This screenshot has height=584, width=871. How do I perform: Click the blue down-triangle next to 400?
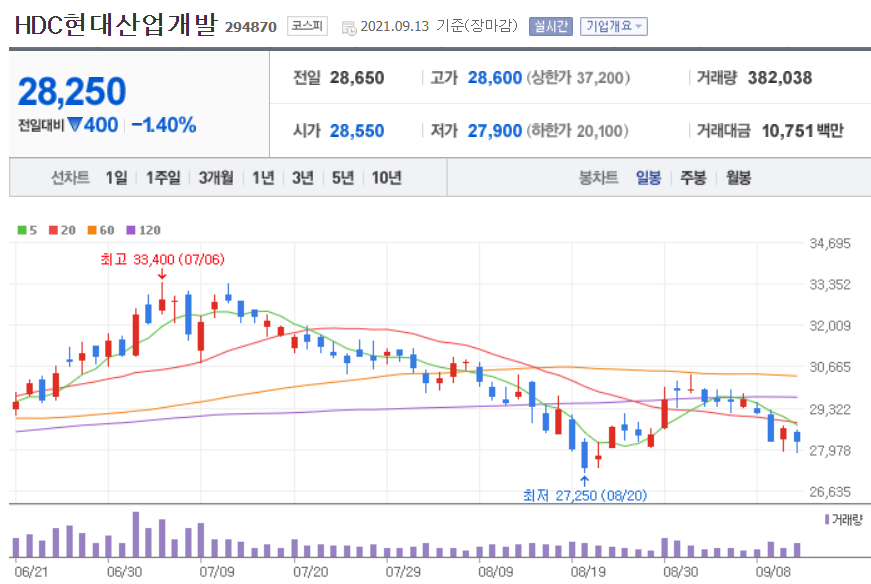[x=74, y=125]
